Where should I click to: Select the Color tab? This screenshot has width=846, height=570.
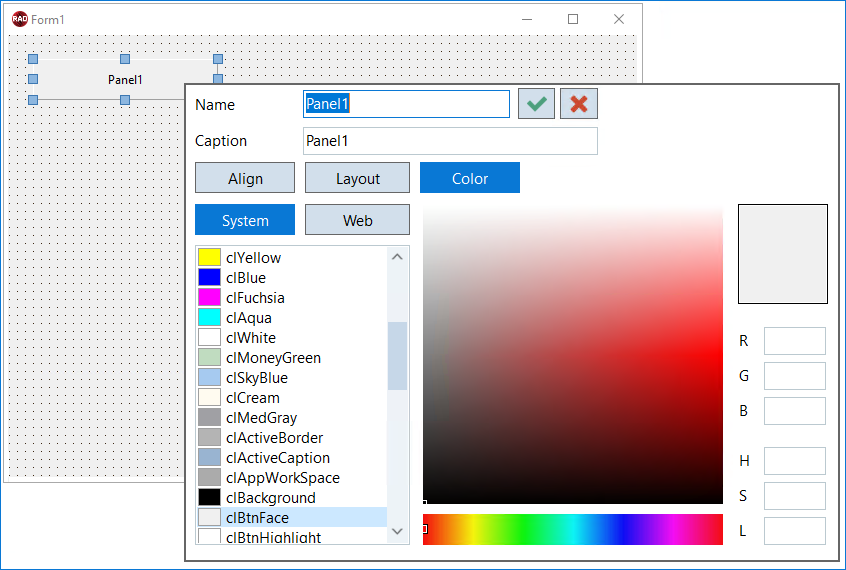[470, 178]
